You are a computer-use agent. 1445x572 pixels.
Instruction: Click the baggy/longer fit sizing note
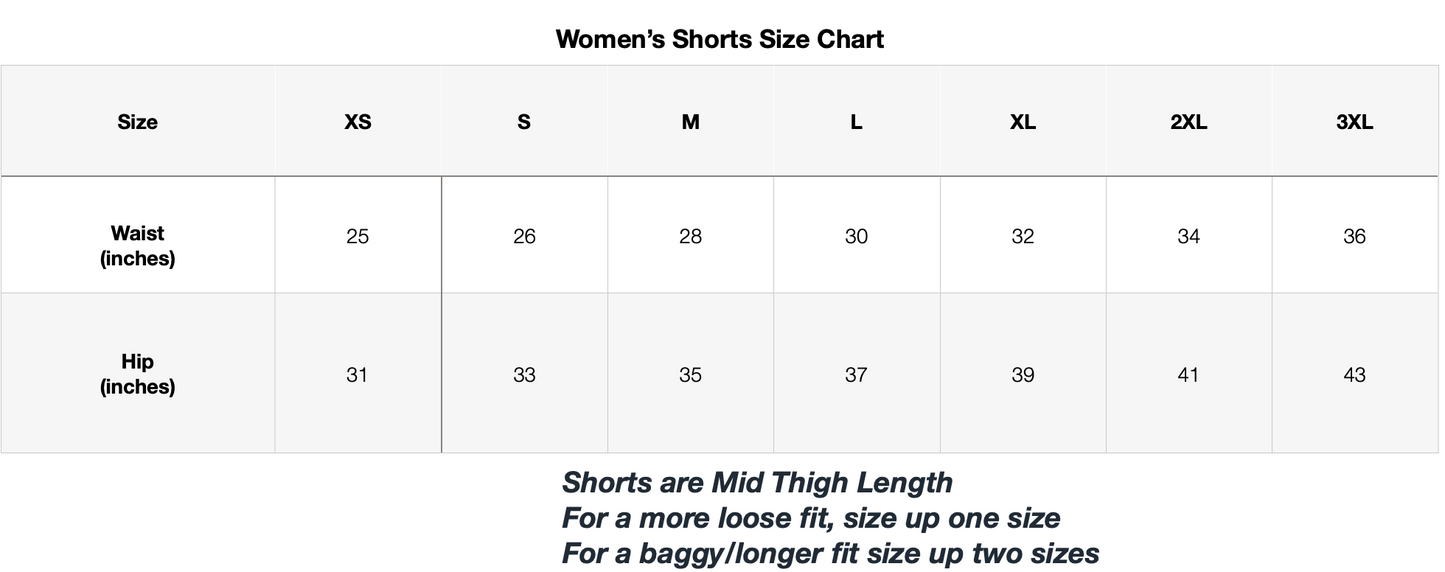point(830,553)
